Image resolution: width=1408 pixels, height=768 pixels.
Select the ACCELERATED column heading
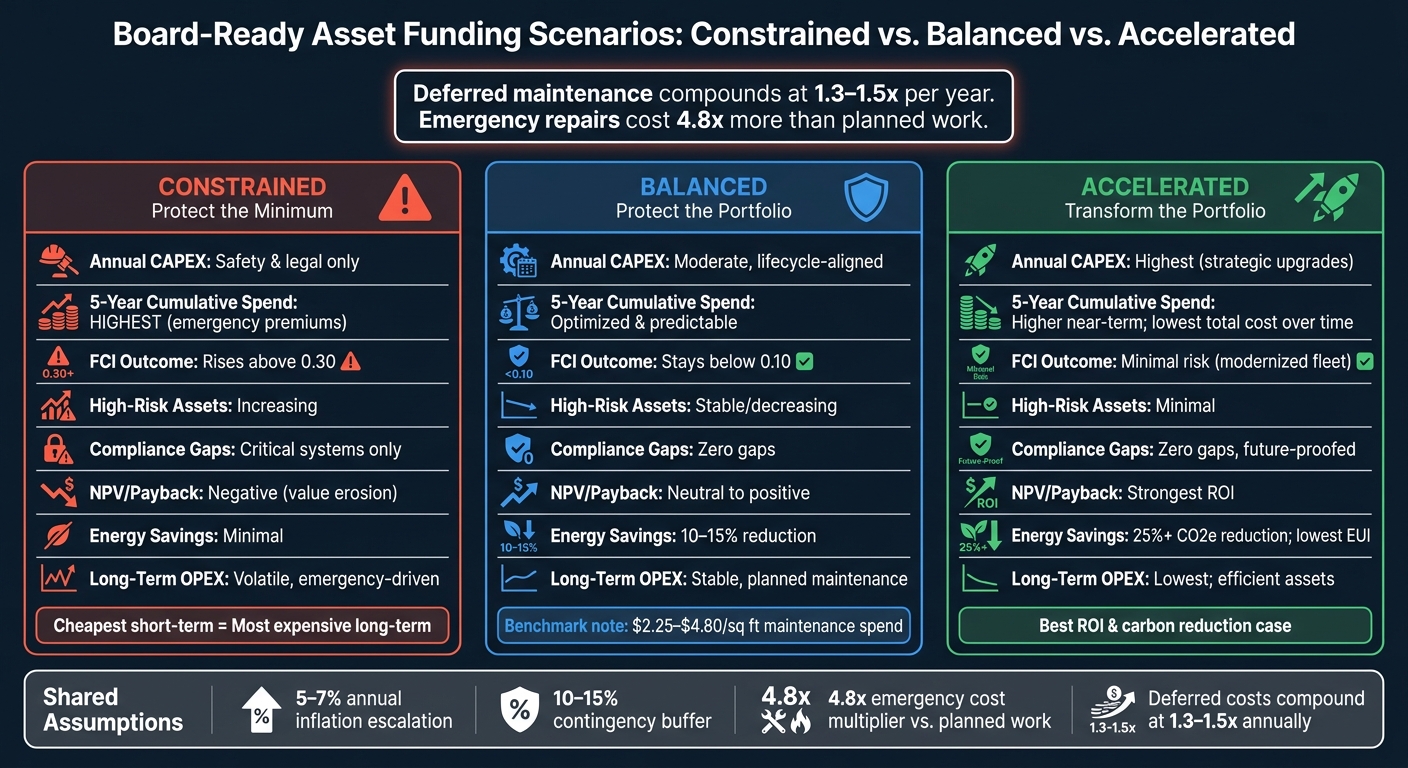[1165, 186]
